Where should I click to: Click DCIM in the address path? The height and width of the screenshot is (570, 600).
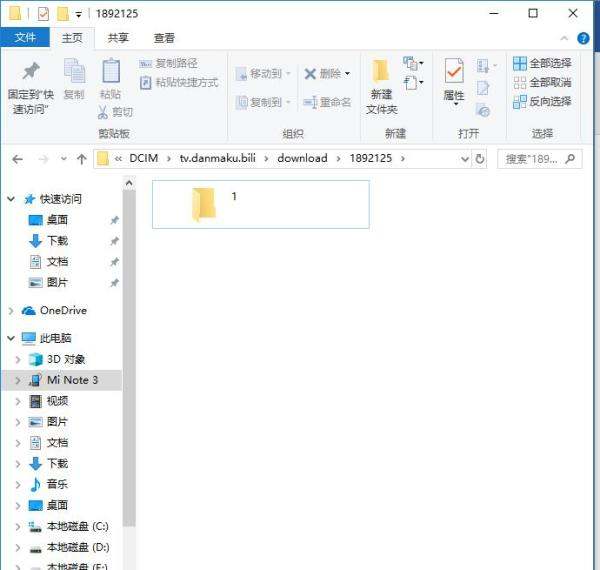point(144,158)
